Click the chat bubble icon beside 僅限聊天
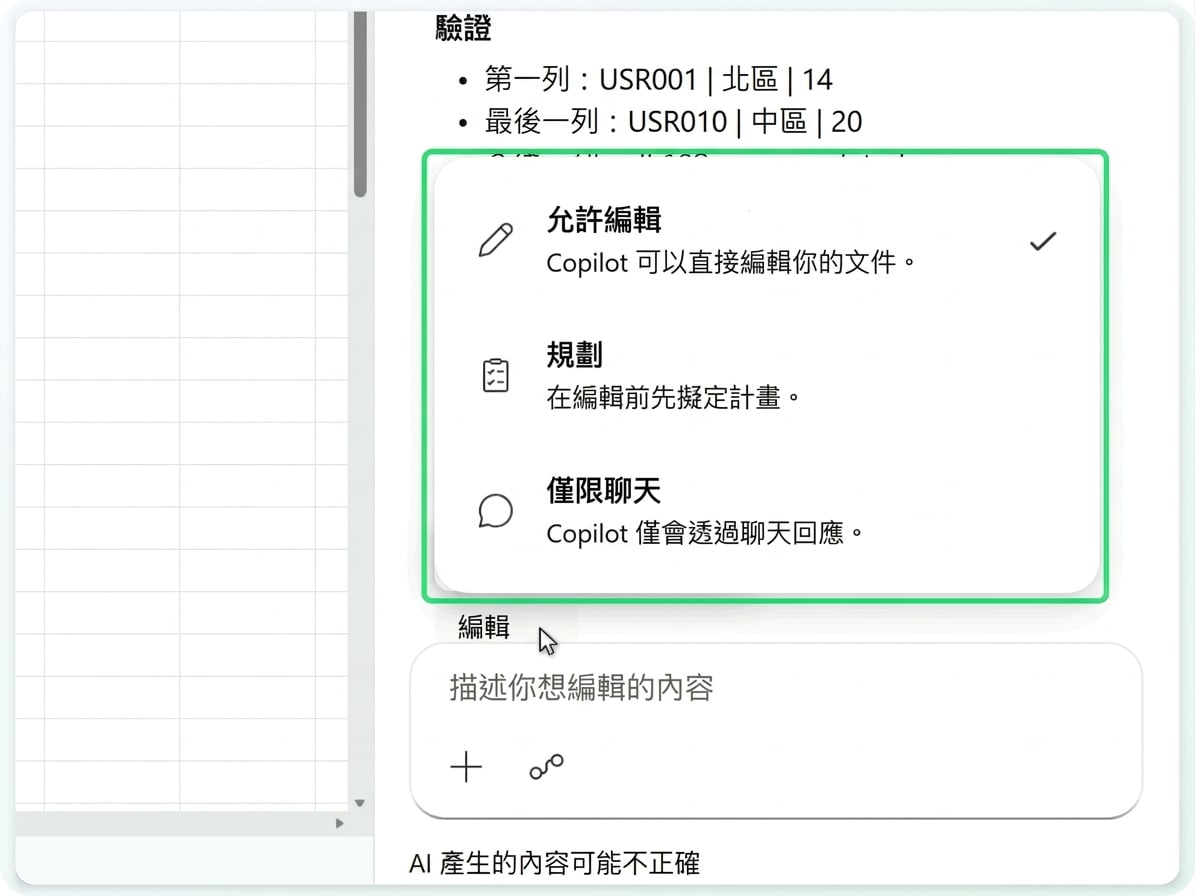The image size is (1195, 896). 495,511
